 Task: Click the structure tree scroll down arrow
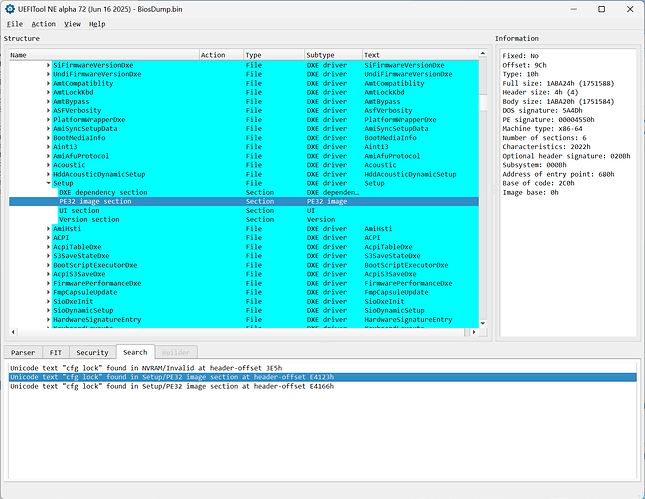(x=483, y=324)
